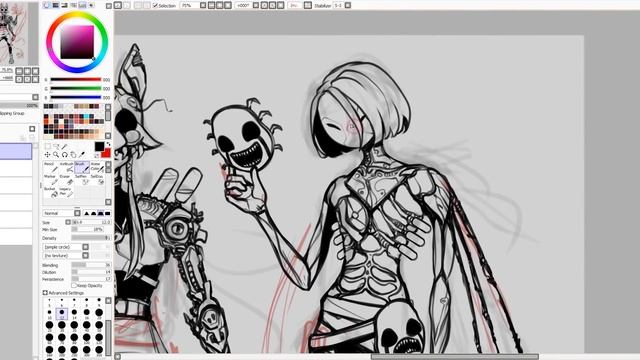The image size is (640, 360).
Task: Open the brush Size multiplier dropdown
Action: (68, 222)
